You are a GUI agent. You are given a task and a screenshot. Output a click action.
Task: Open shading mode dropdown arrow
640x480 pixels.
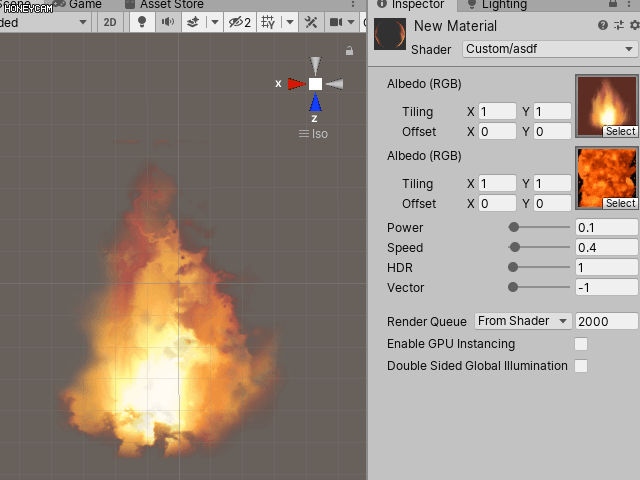coord(83,22)
